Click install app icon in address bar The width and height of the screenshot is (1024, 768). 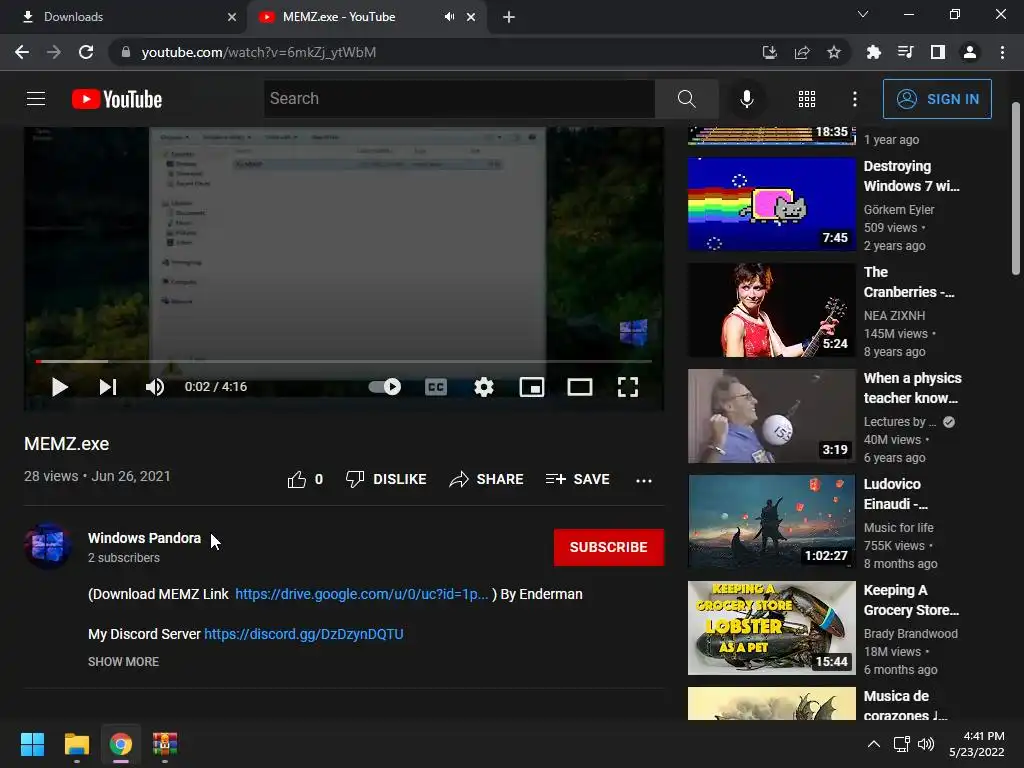tap(769, 52)
